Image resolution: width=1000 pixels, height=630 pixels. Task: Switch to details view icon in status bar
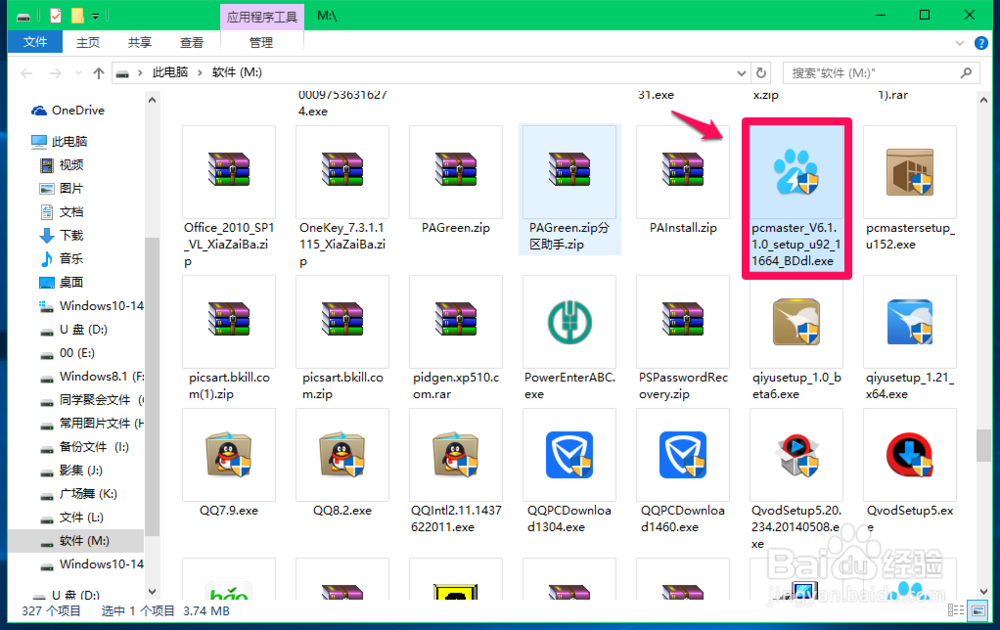[955, 611]
